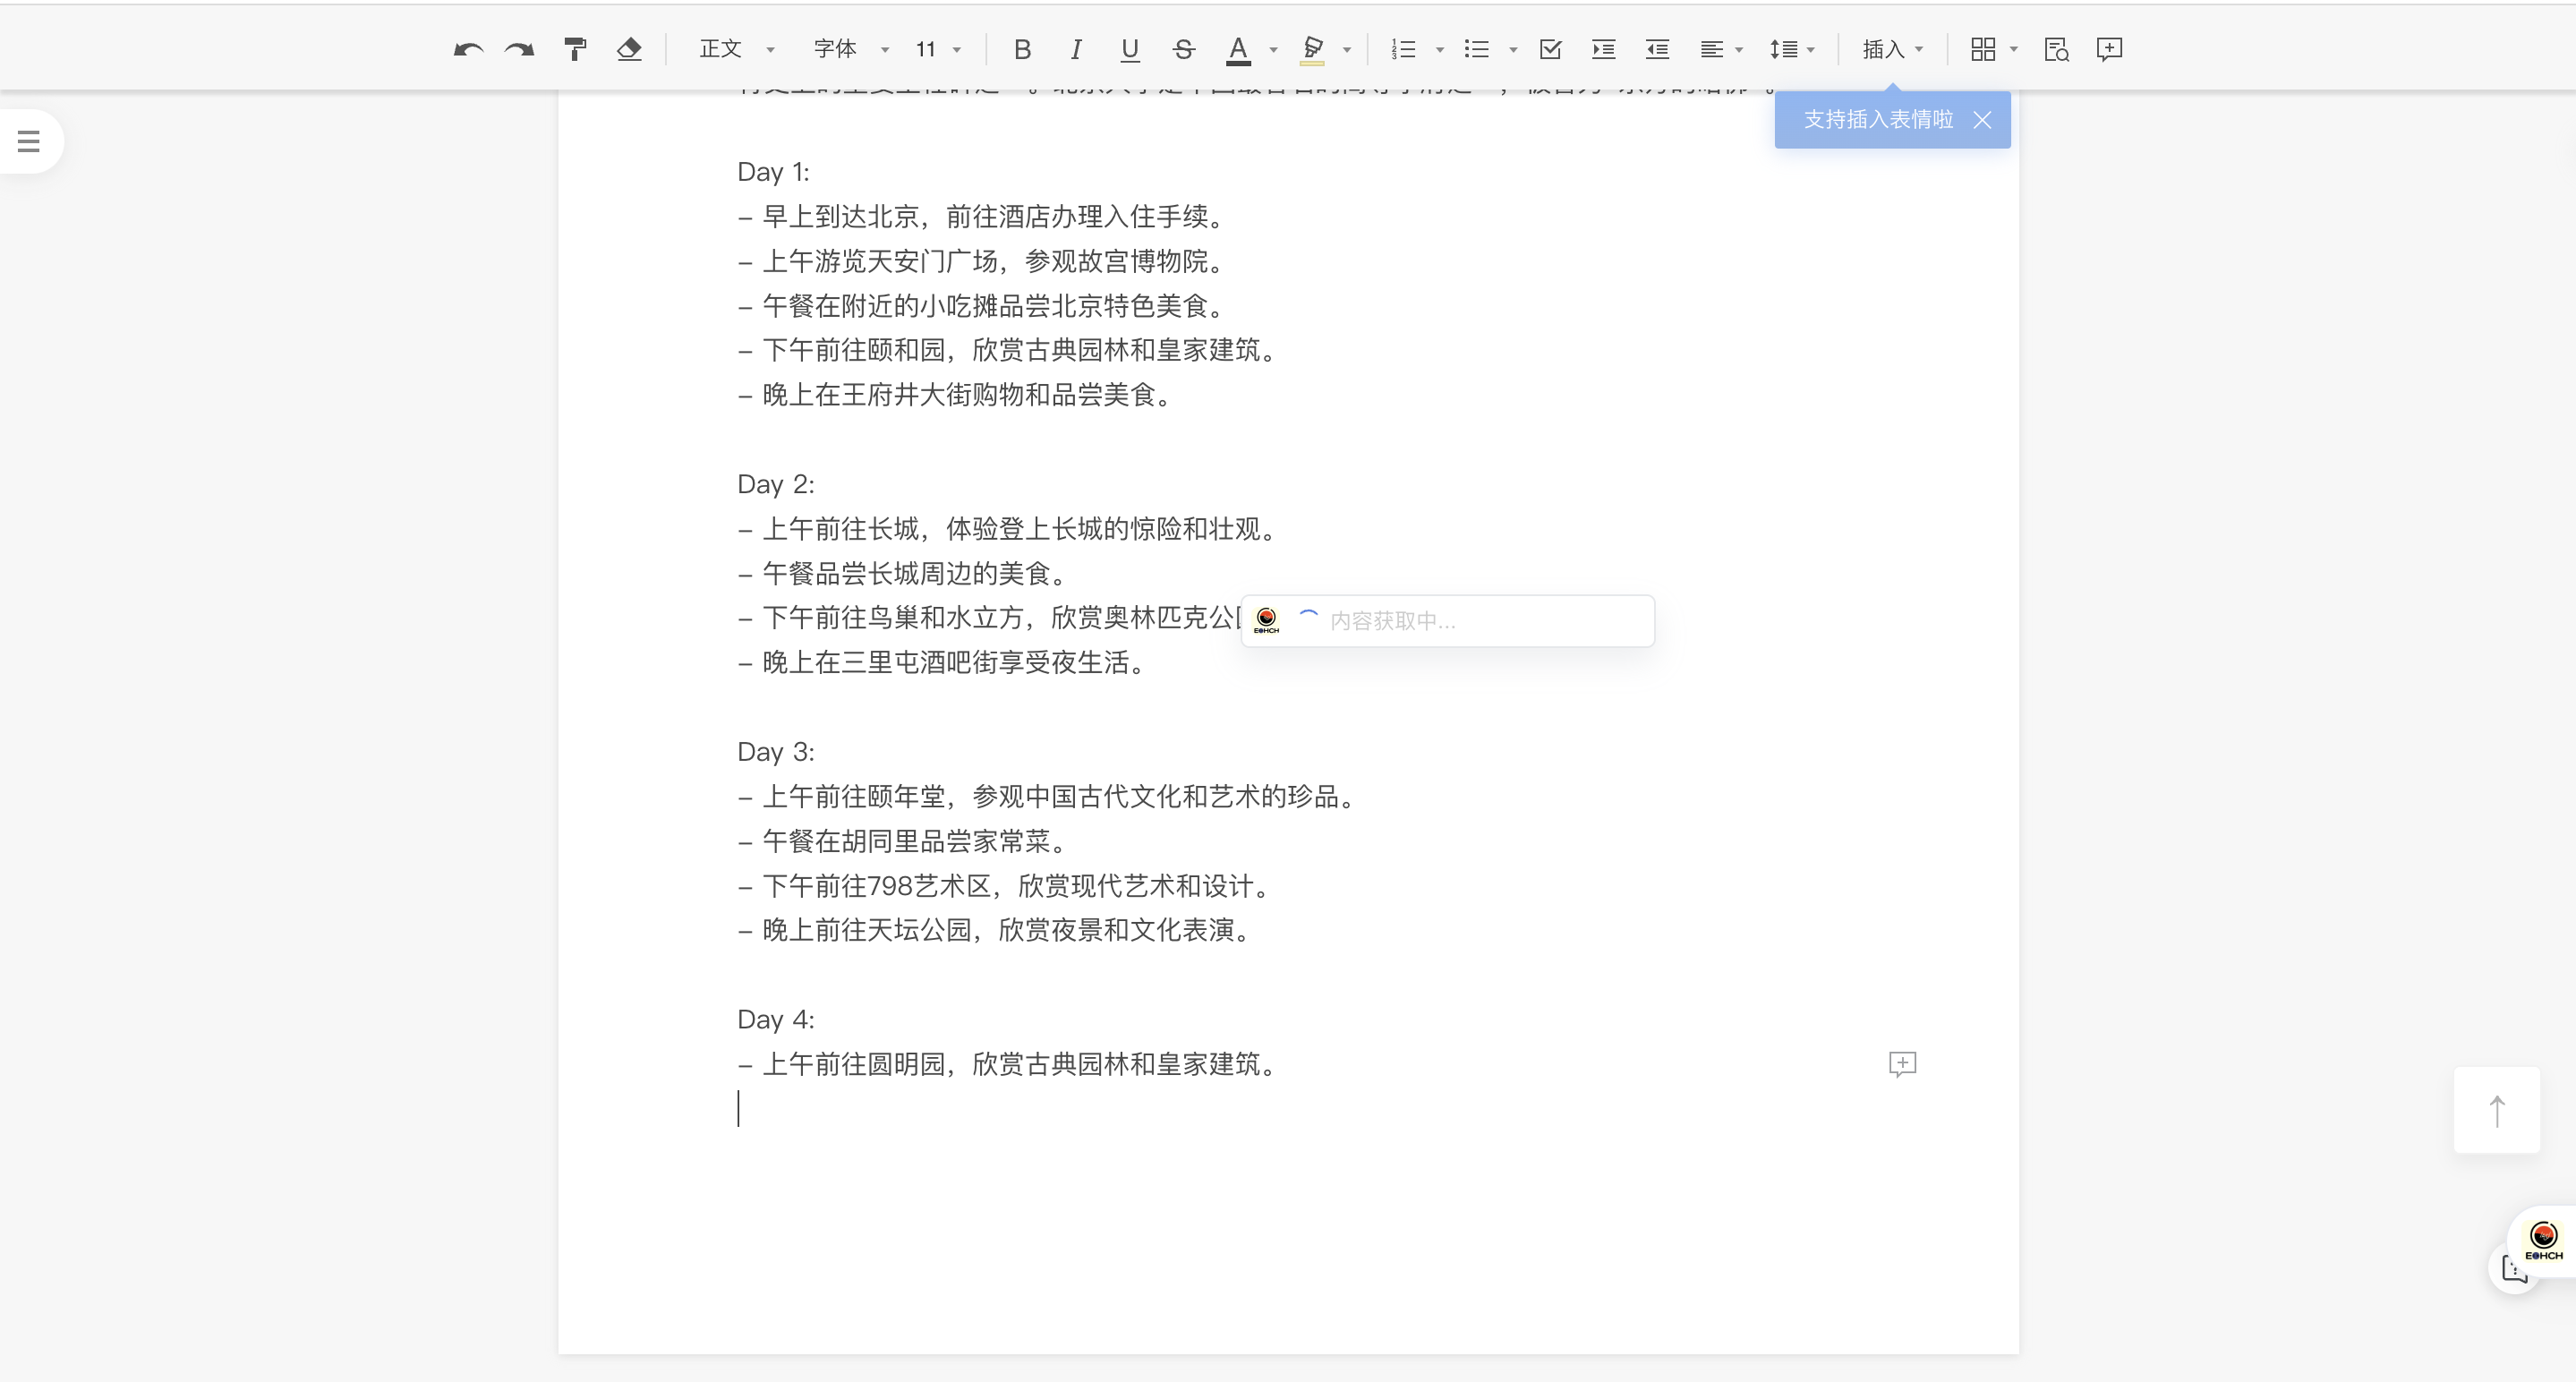The image size is (2576, 1382).
Task: Open the 正文 paragraph style dropdown
Action: coord(736,49)
